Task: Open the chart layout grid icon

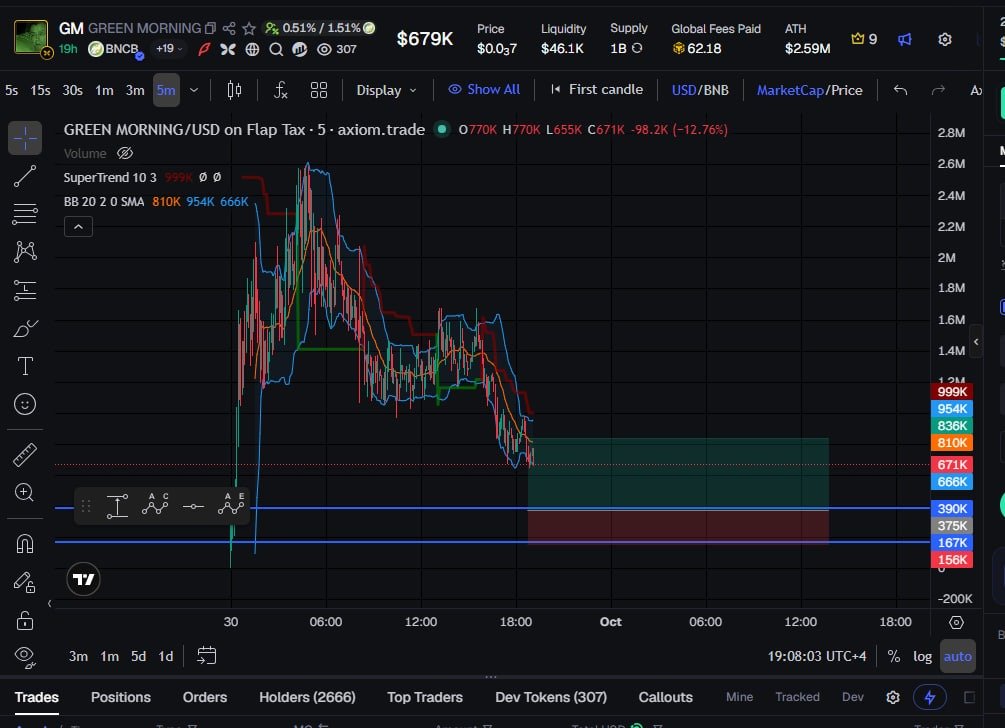Action: tap(319, 90)
